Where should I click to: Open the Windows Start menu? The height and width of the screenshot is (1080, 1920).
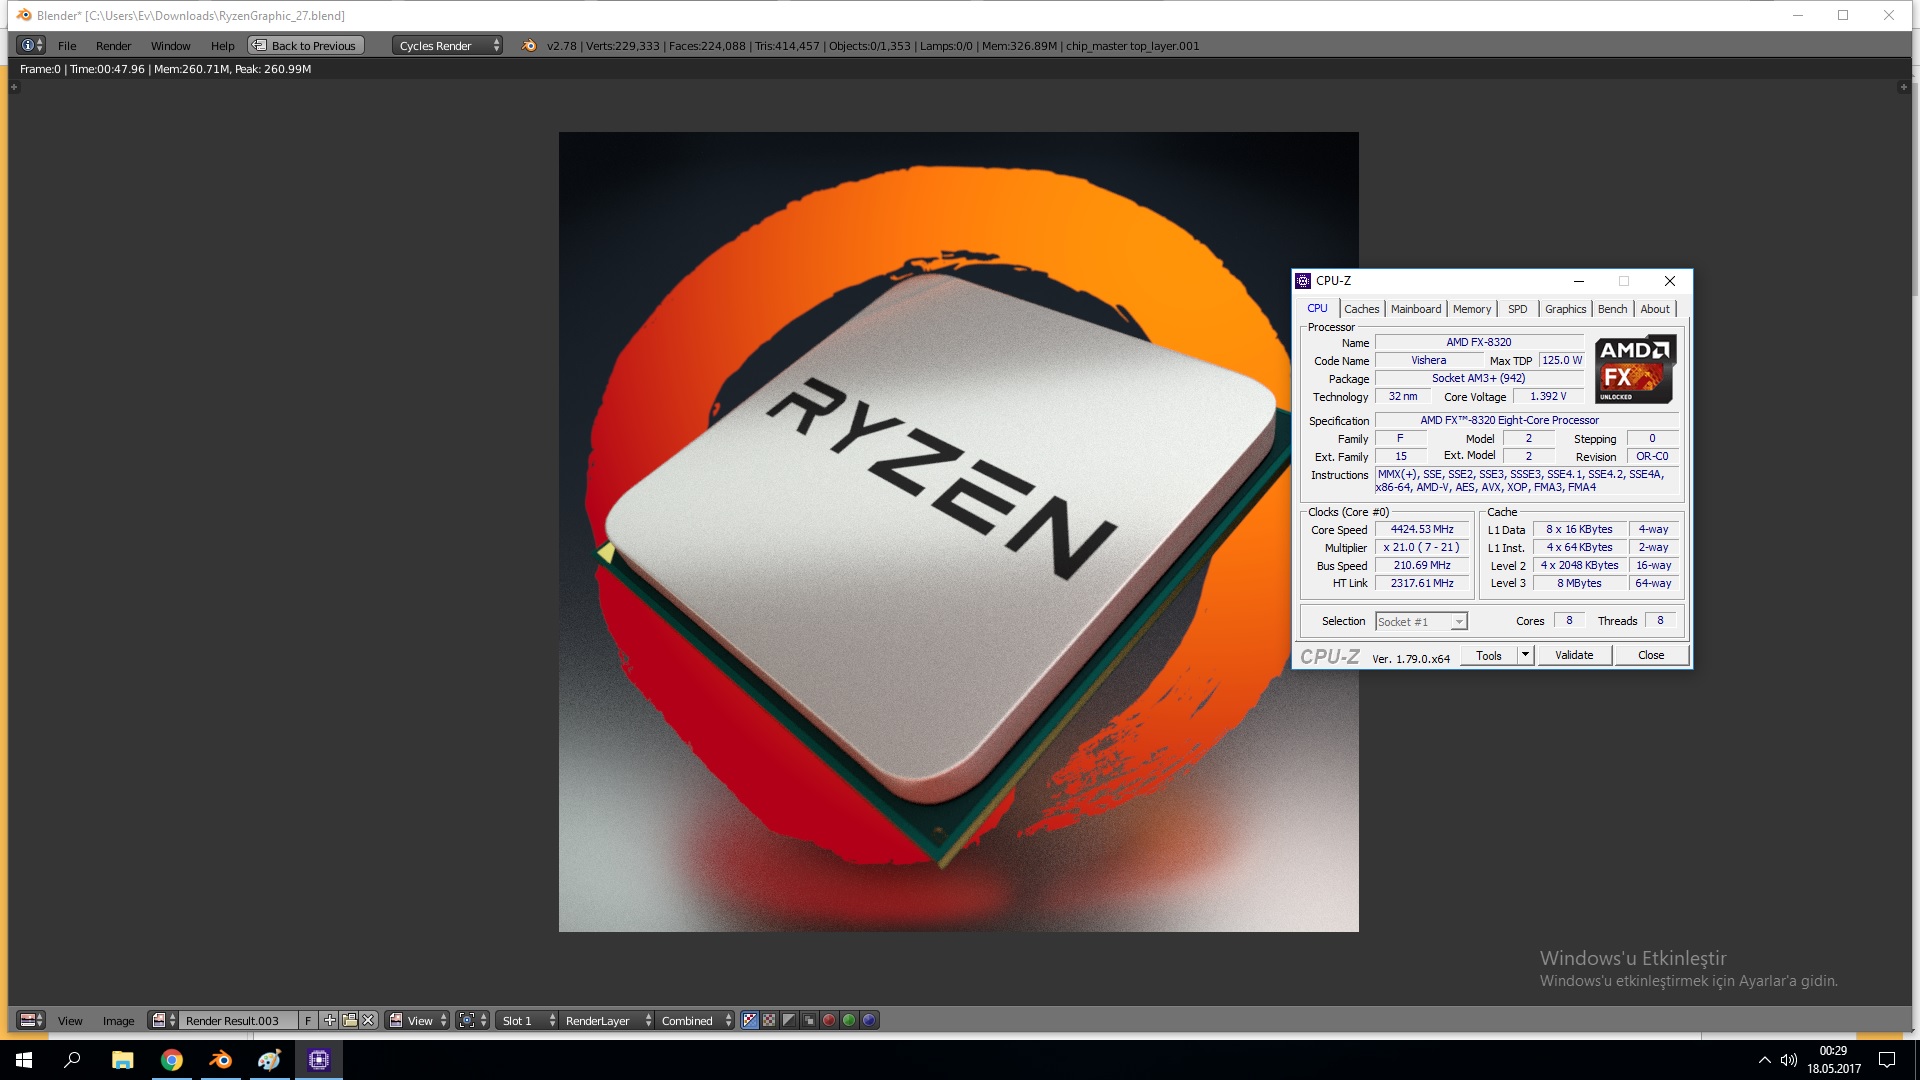(x=24, y=1060)
